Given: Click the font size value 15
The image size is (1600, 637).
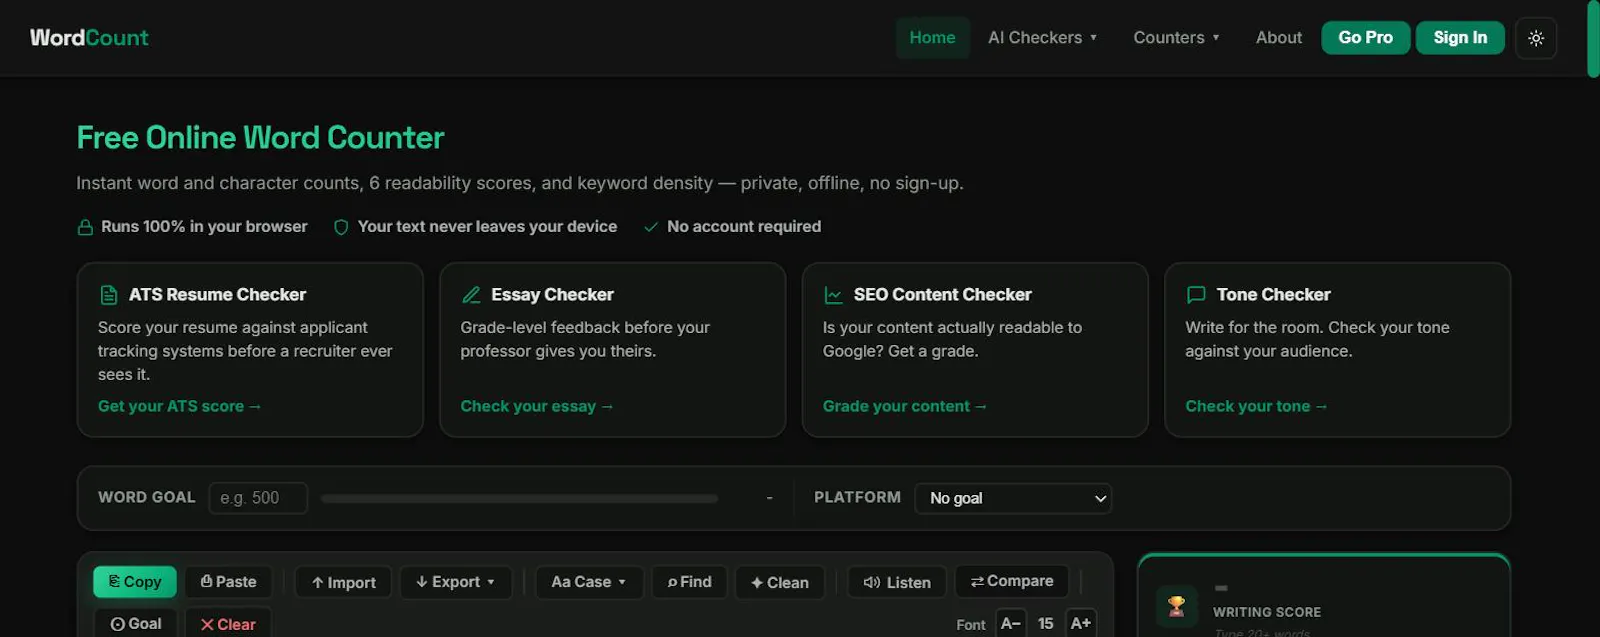Looking at the screenshot, I should click(1046, 624).
